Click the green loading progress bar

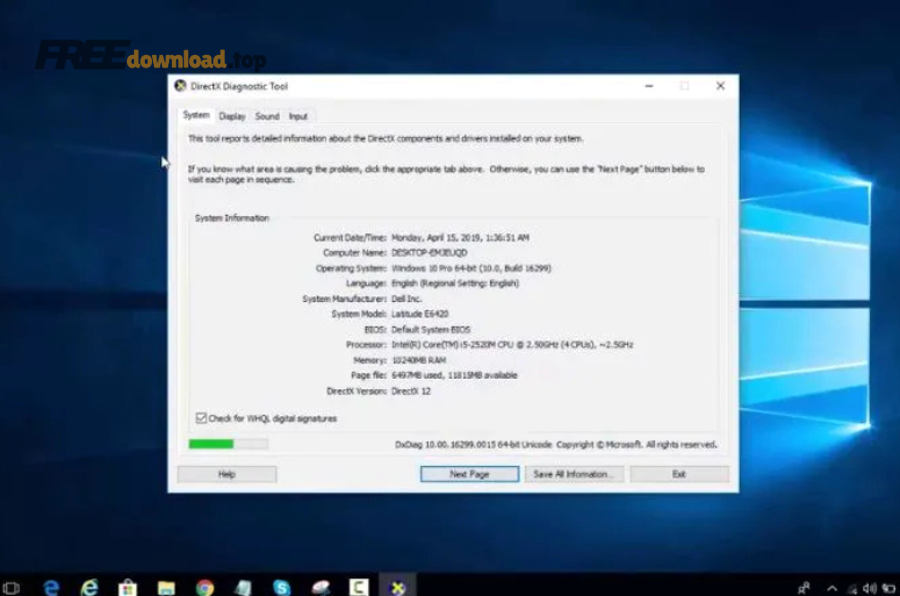coord(228,444)
